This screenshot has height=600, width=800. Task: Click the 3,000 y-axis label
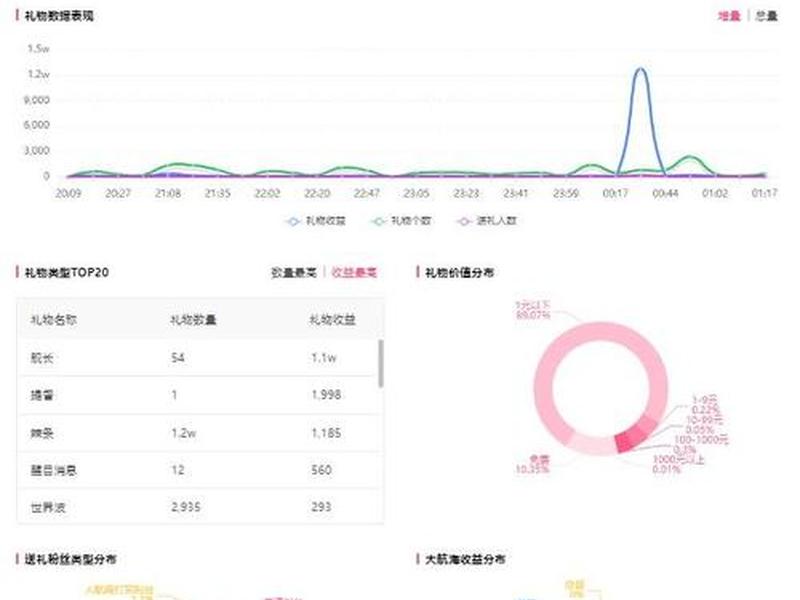click(36, 151)
